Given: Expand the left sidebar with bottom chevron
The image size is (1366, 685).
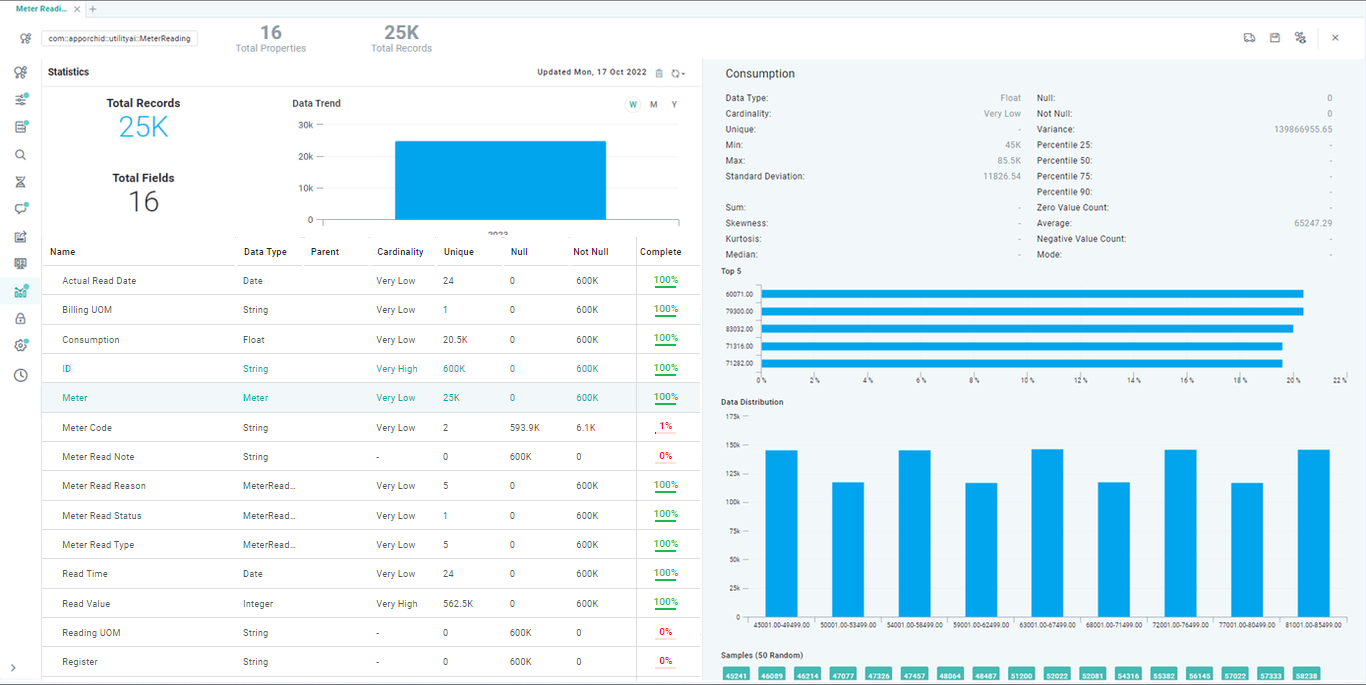Looking at the screenshot, I should [13, 668].
